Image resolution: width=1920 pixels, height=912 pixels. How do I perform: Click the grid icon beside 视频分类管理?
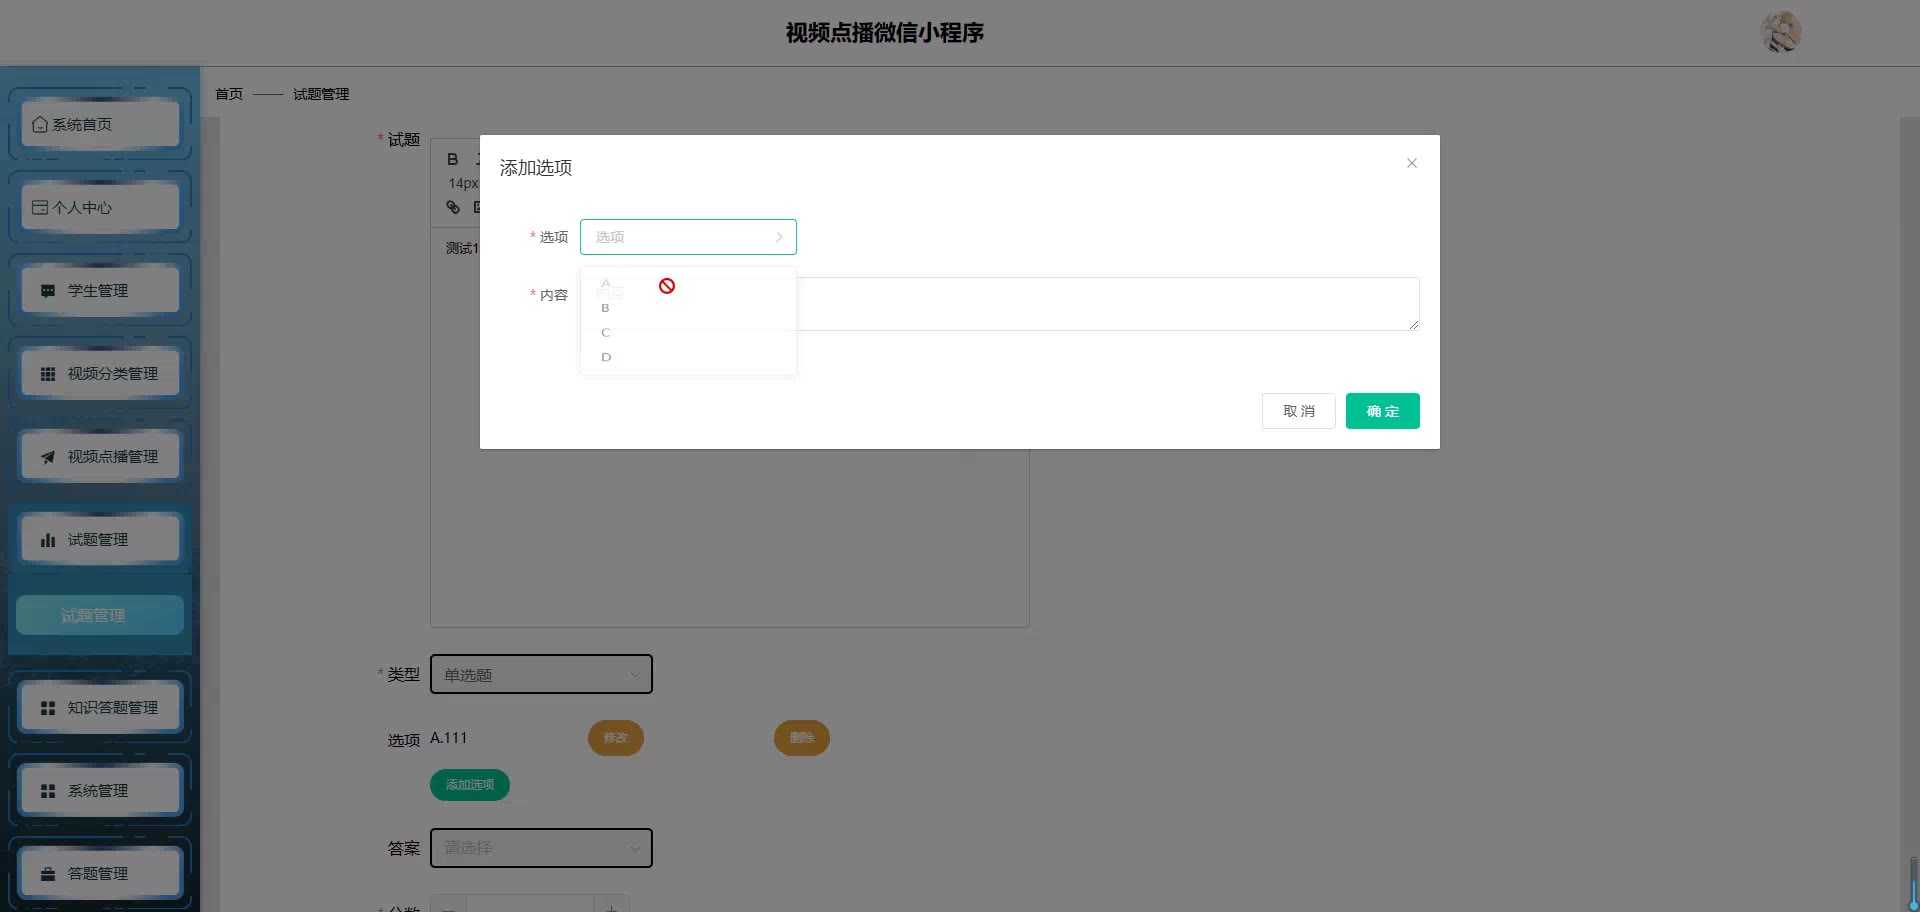click(x=48, y=374)
